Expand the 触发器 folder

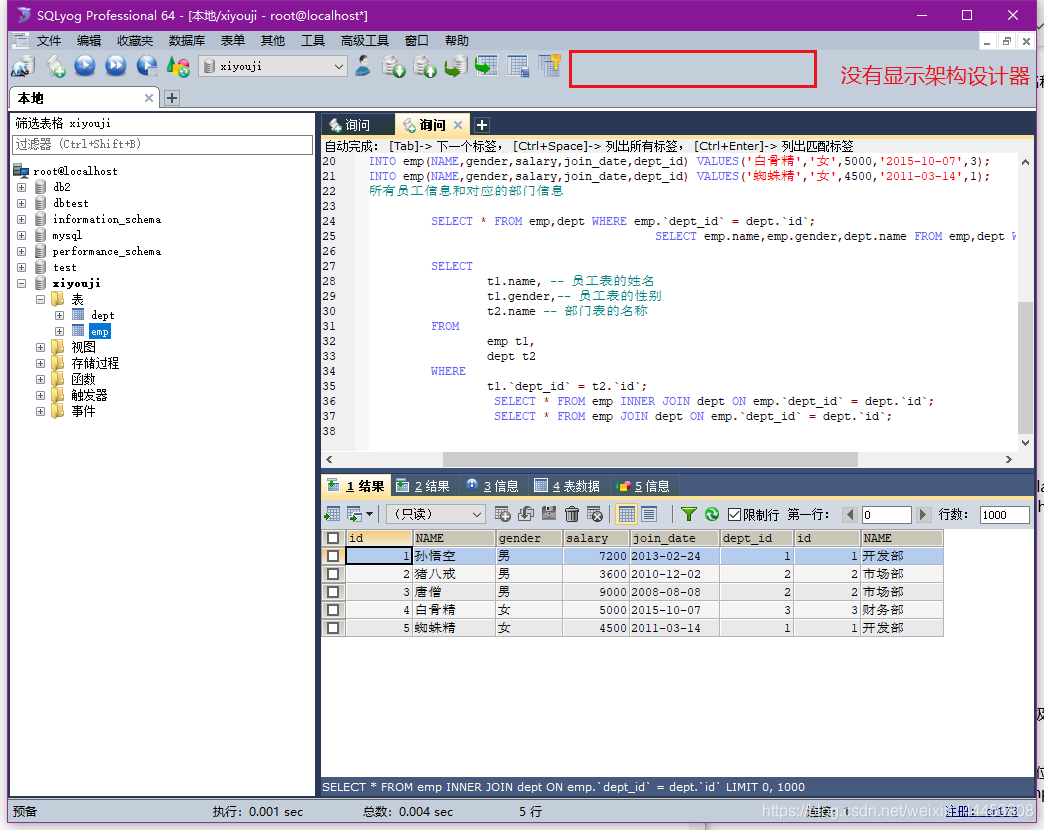pos(40,395)
